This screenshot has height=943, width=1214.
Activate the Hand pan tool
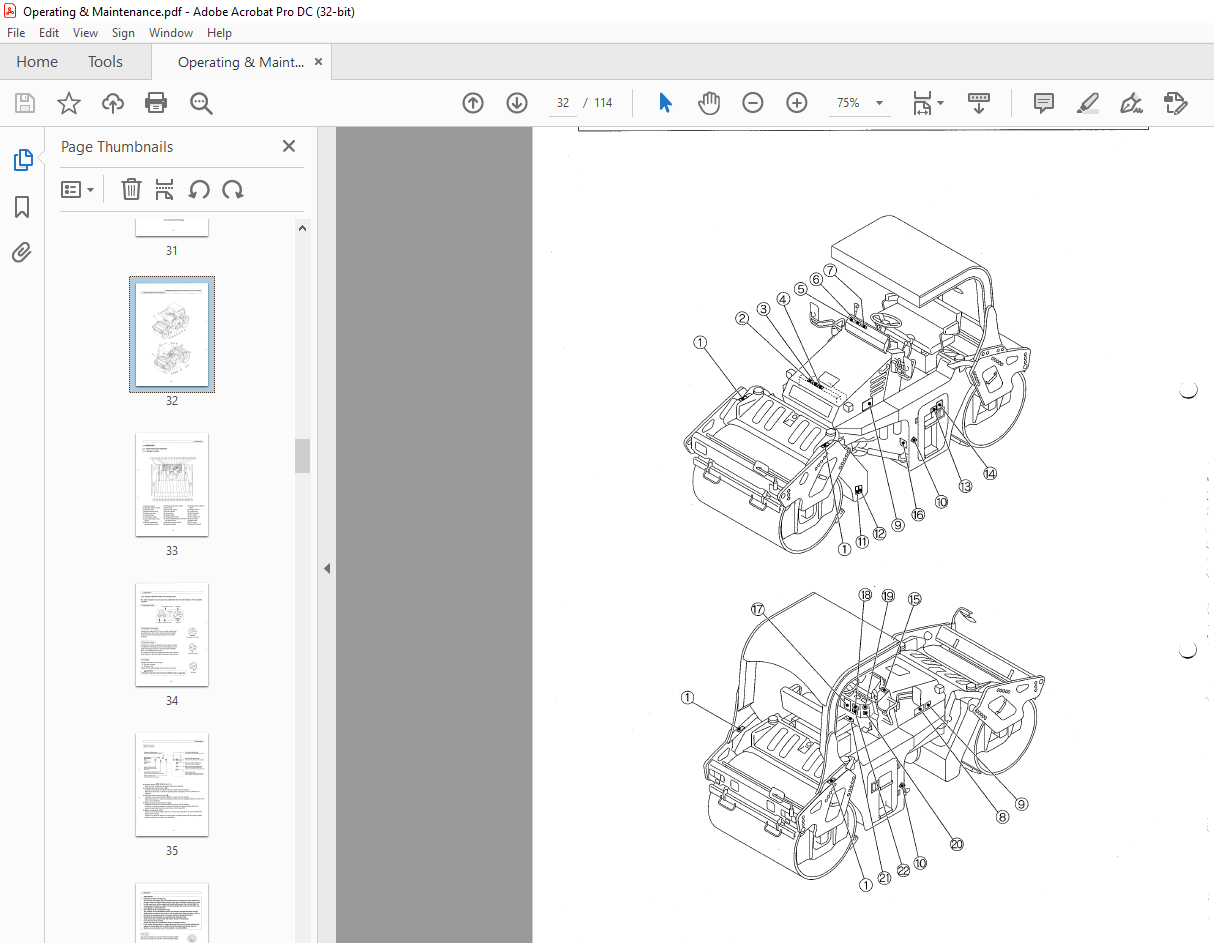point(709,103)
